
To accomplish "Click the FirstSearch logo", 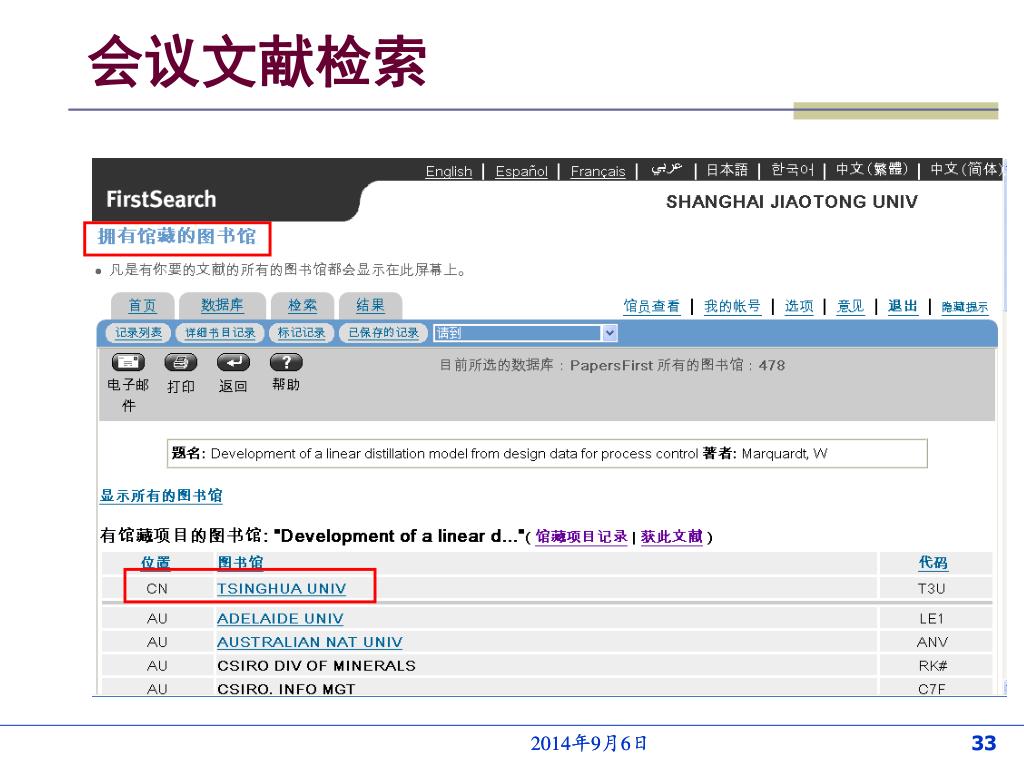I will pyautogui.click(x=161, y=199).
